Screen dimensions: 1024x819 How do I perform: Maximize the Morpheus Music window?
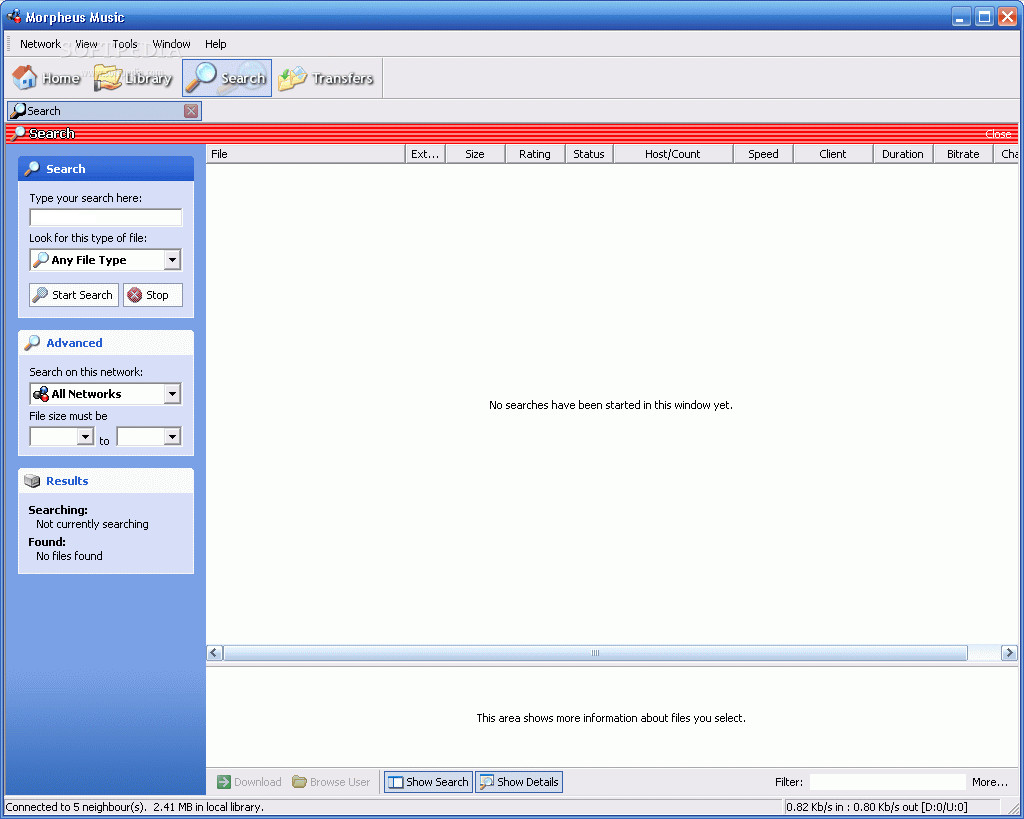pyautogui.click(x=984, y=16)
